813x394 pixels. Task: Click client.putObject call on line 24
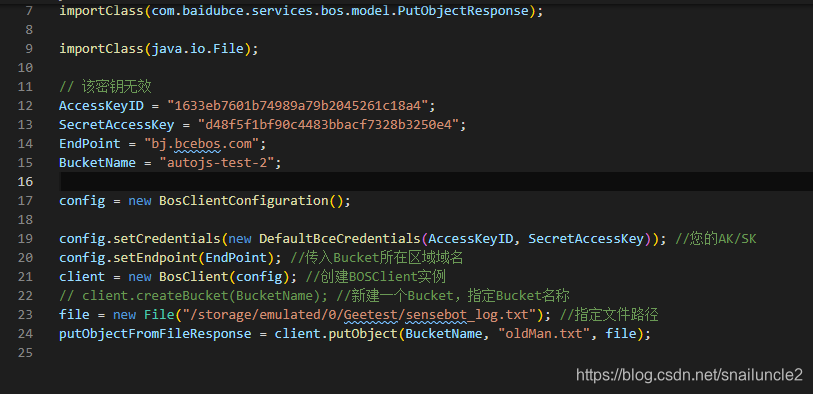[336, 334]
